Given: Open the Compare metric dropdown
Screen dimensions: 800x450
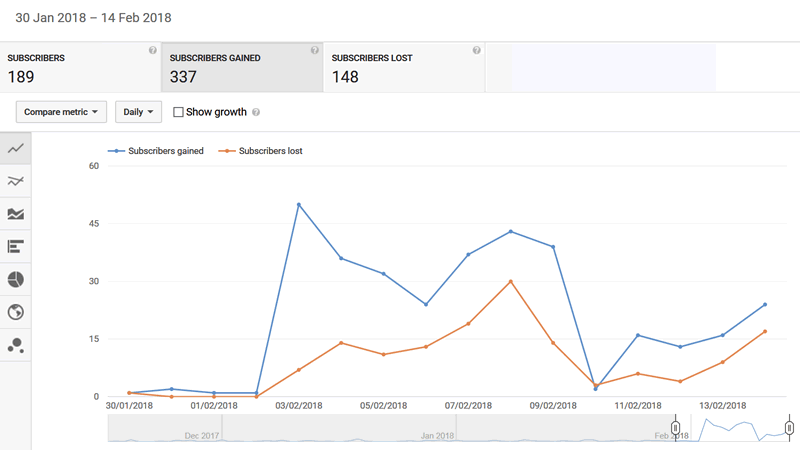Looking at the screenshot, I should [x=62, y=112].
